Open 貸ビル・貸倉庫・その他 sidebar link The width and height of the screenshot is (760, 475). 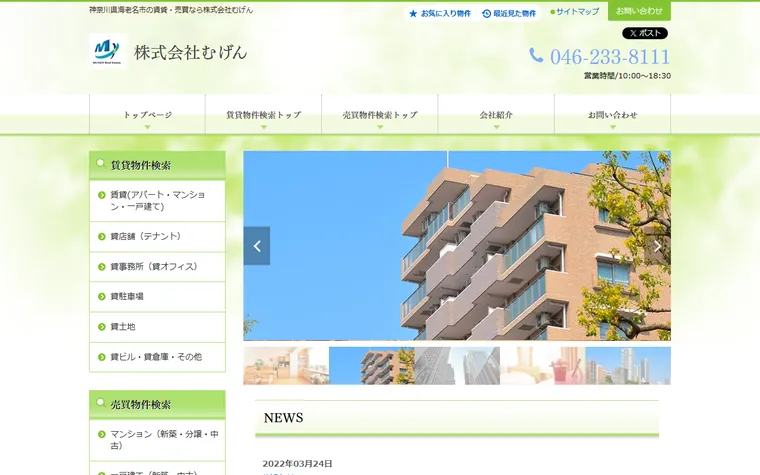(158, 357)
